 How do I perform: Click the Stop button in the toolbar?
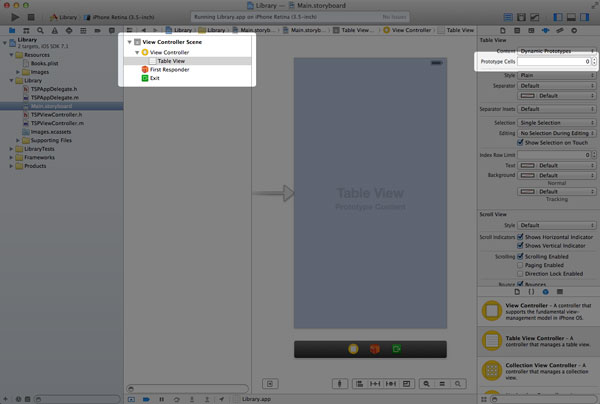coord(31,17)
